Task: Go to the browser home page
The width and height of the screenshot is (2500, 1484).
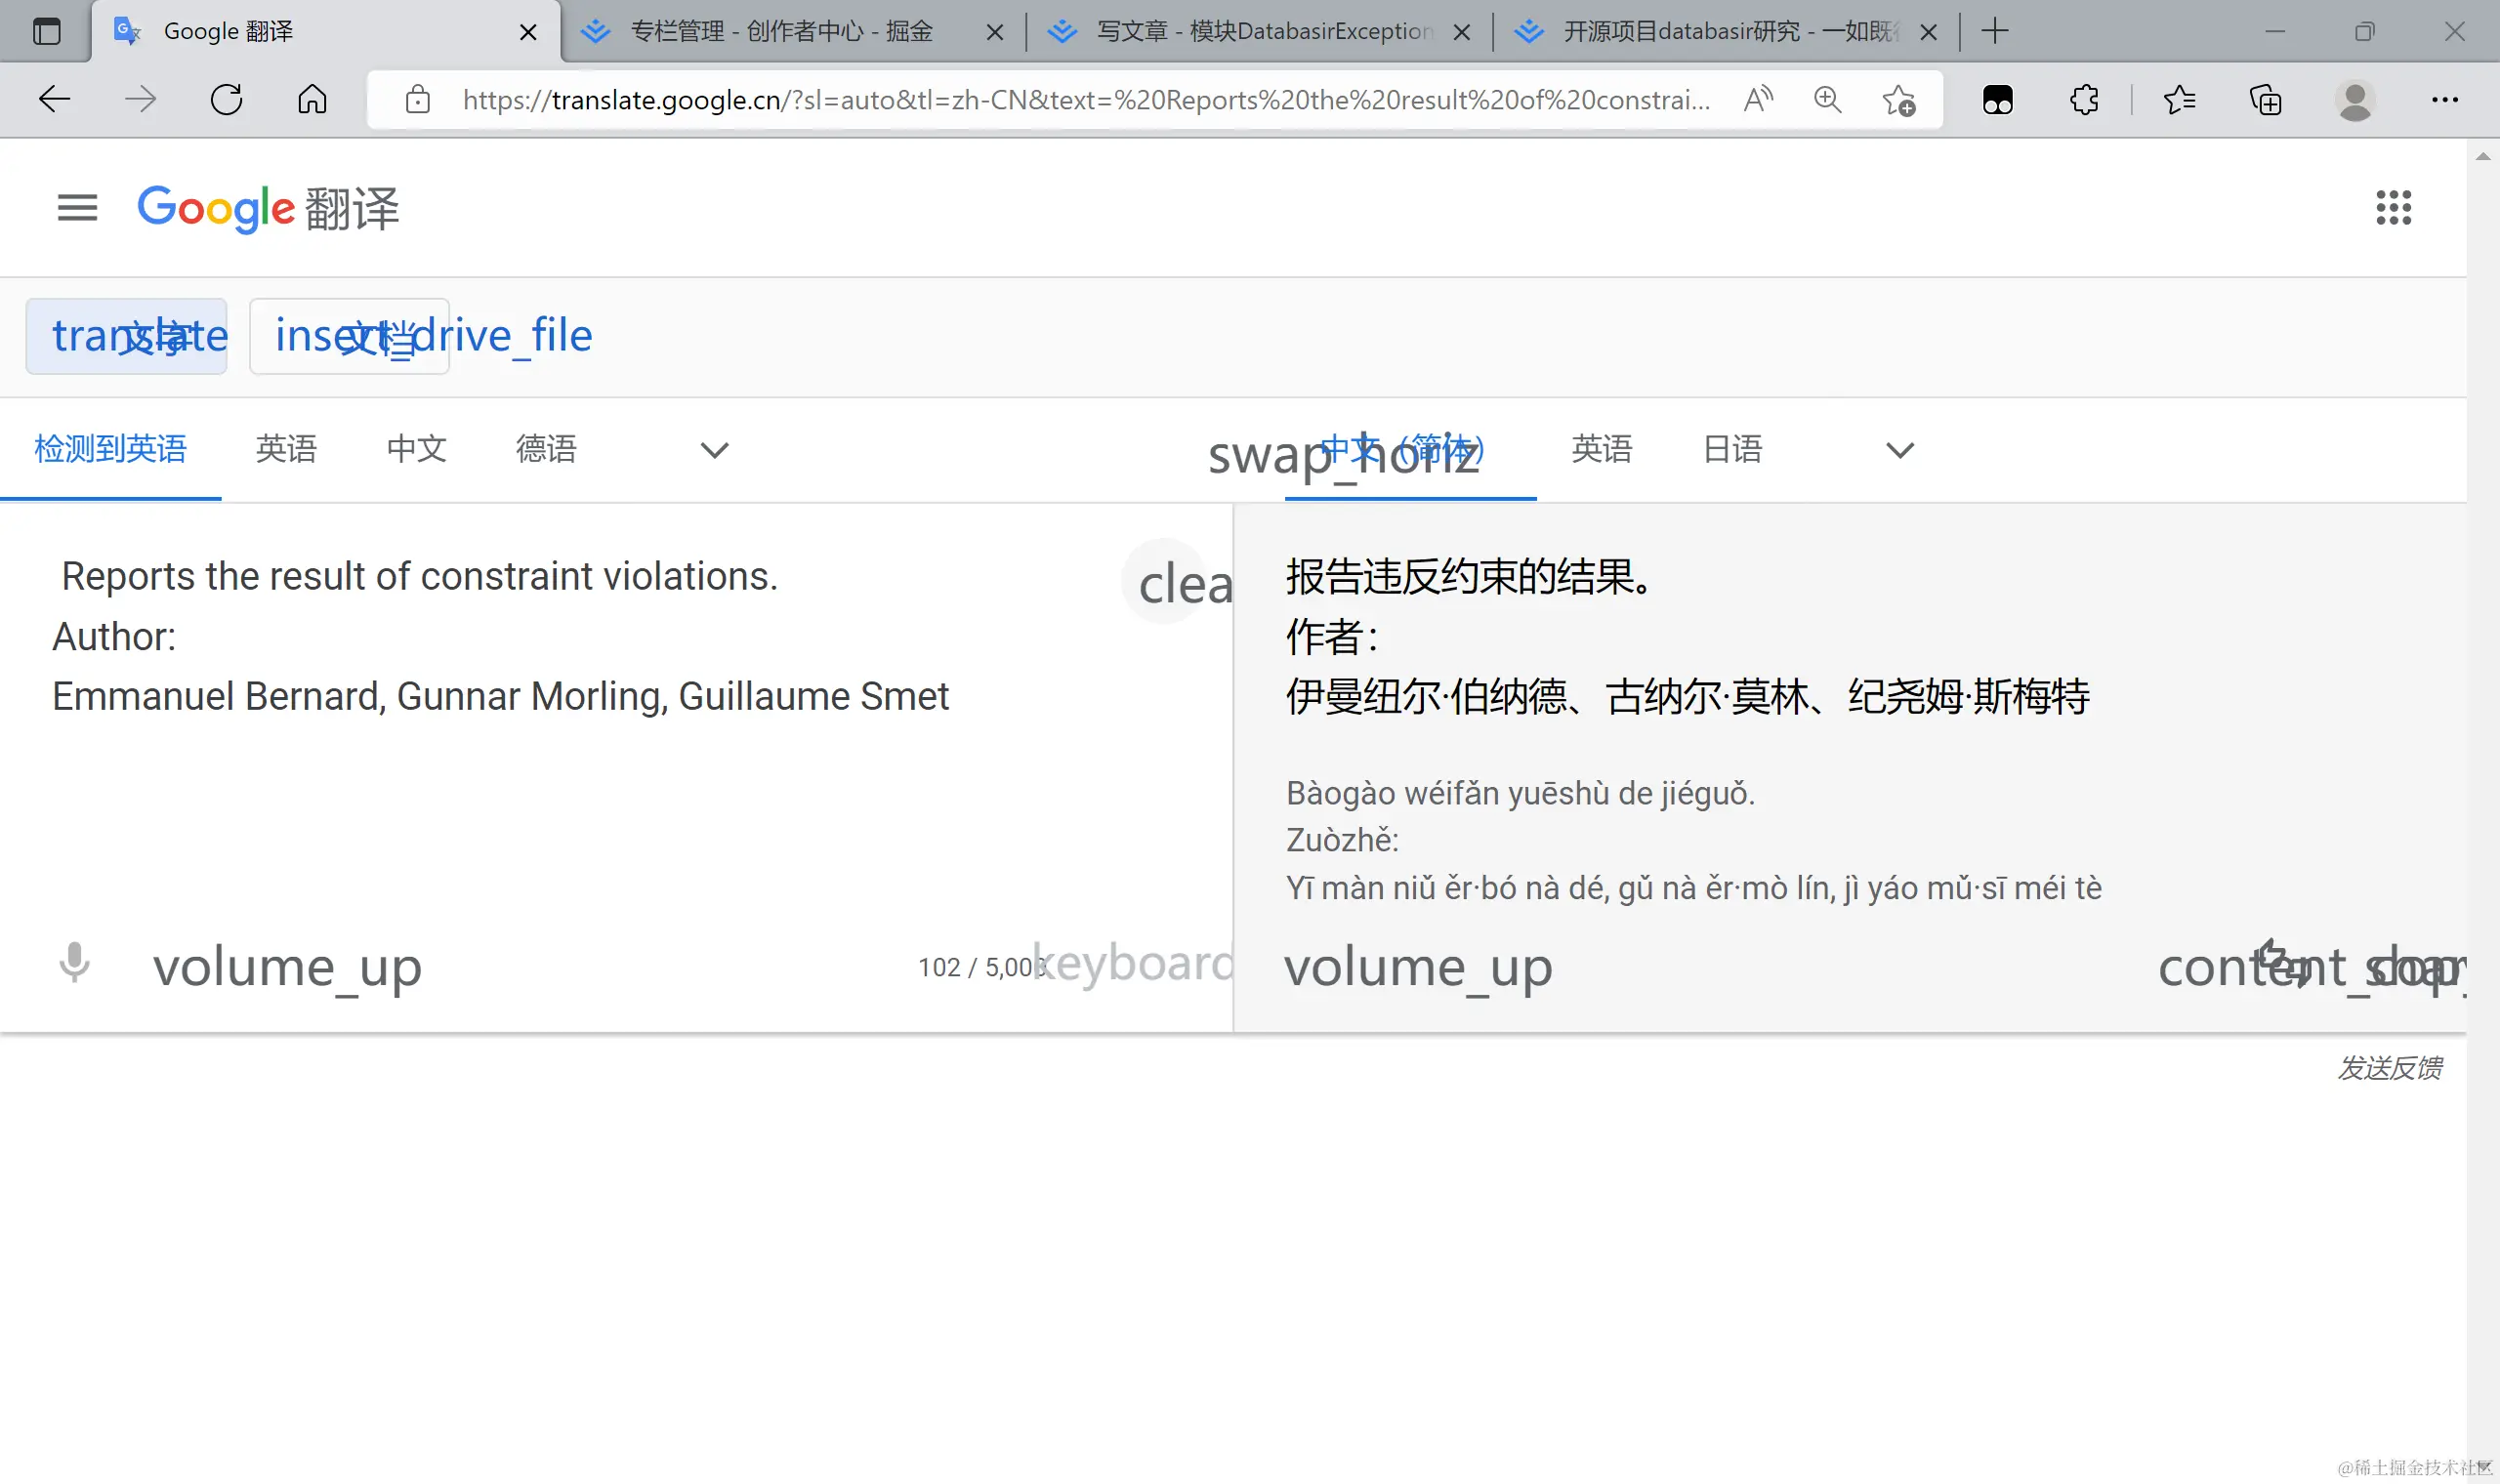Action: pyautogui.click(x=312, y=99)
